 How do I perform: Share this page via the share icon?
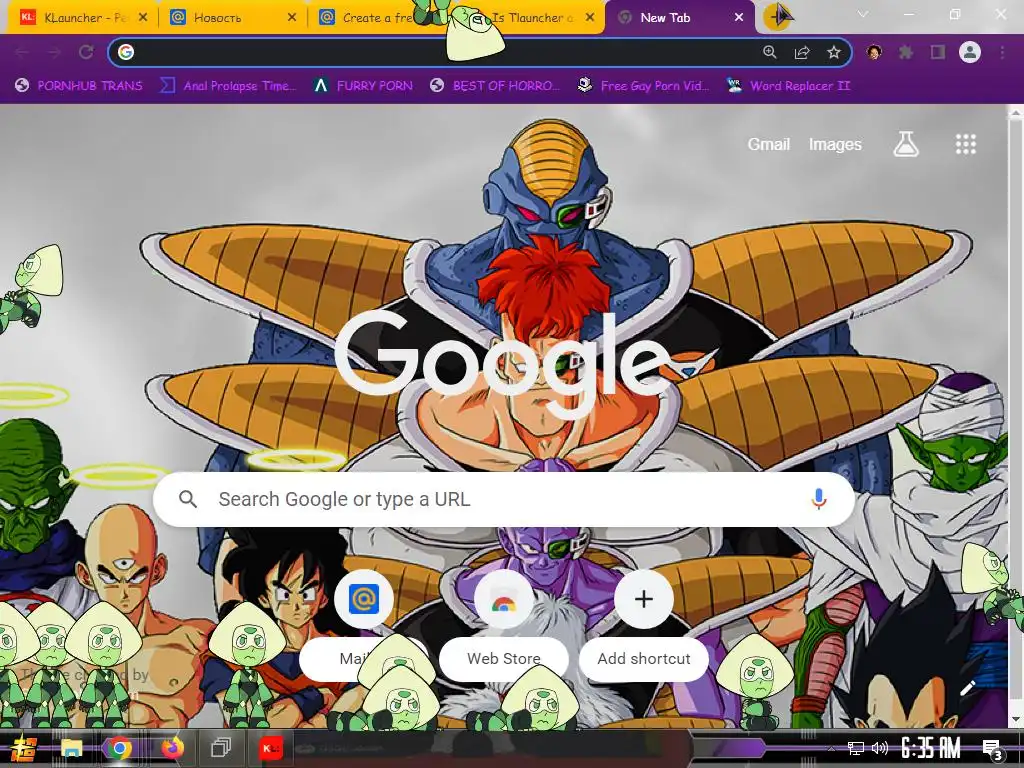(802, 52)
